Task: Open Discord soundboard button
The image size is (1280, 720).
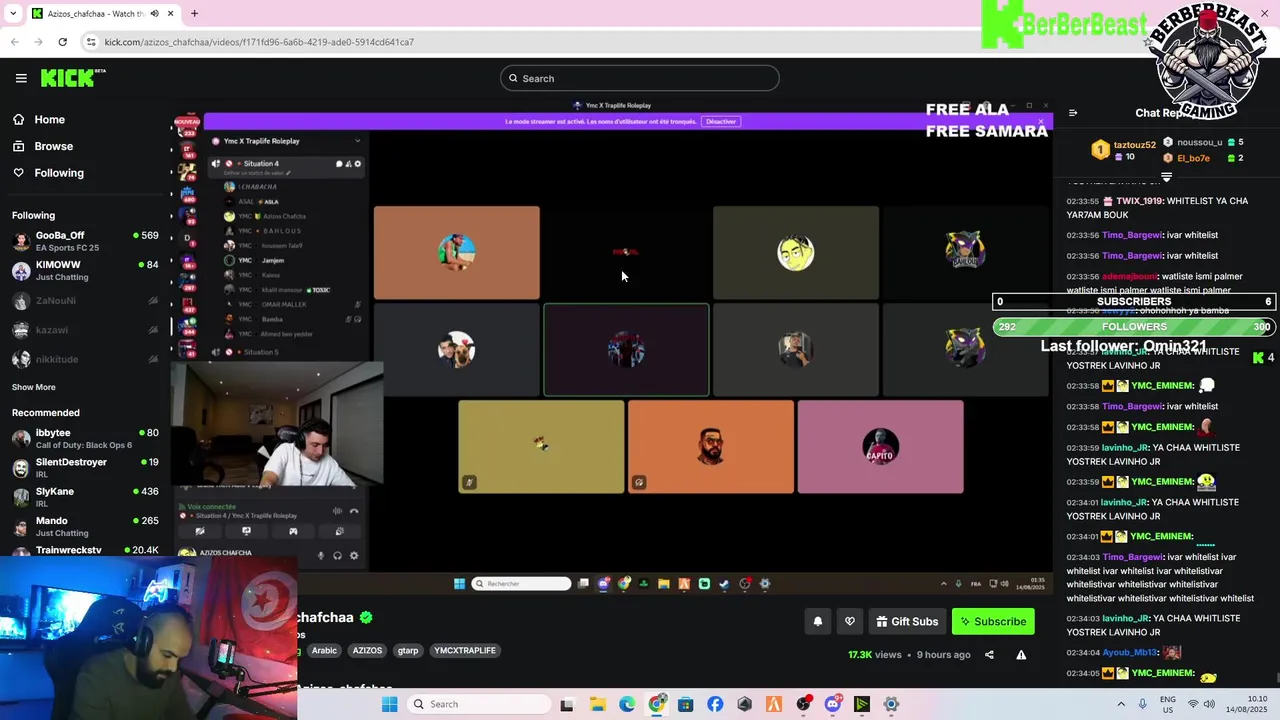Action: [339, 531]
